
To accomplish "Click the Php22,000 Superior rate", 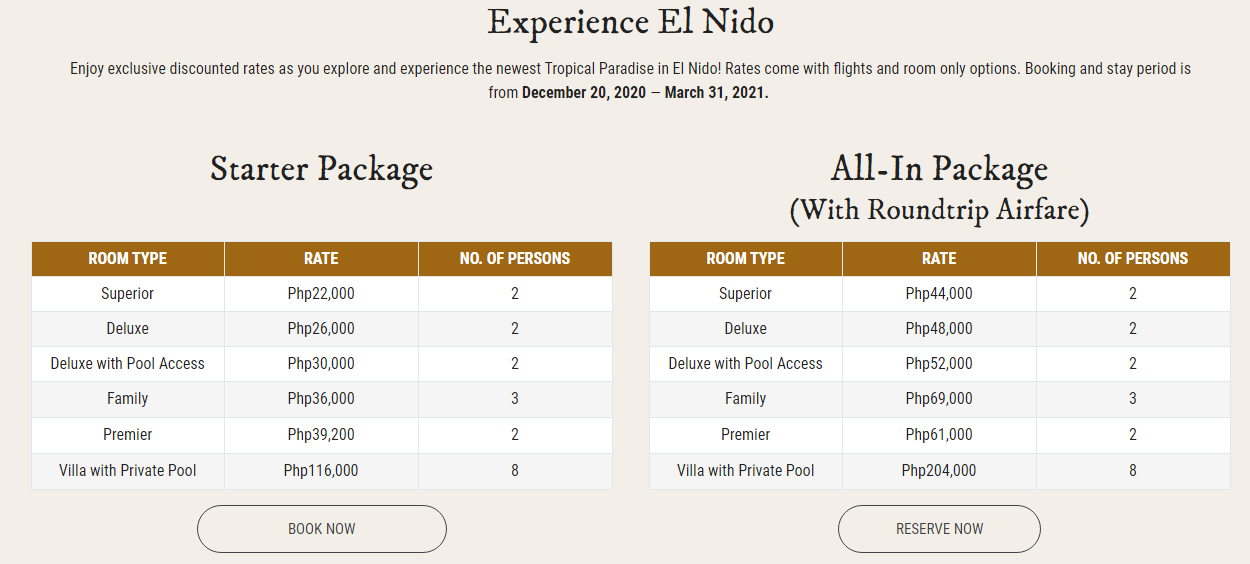I will point(321,294).
